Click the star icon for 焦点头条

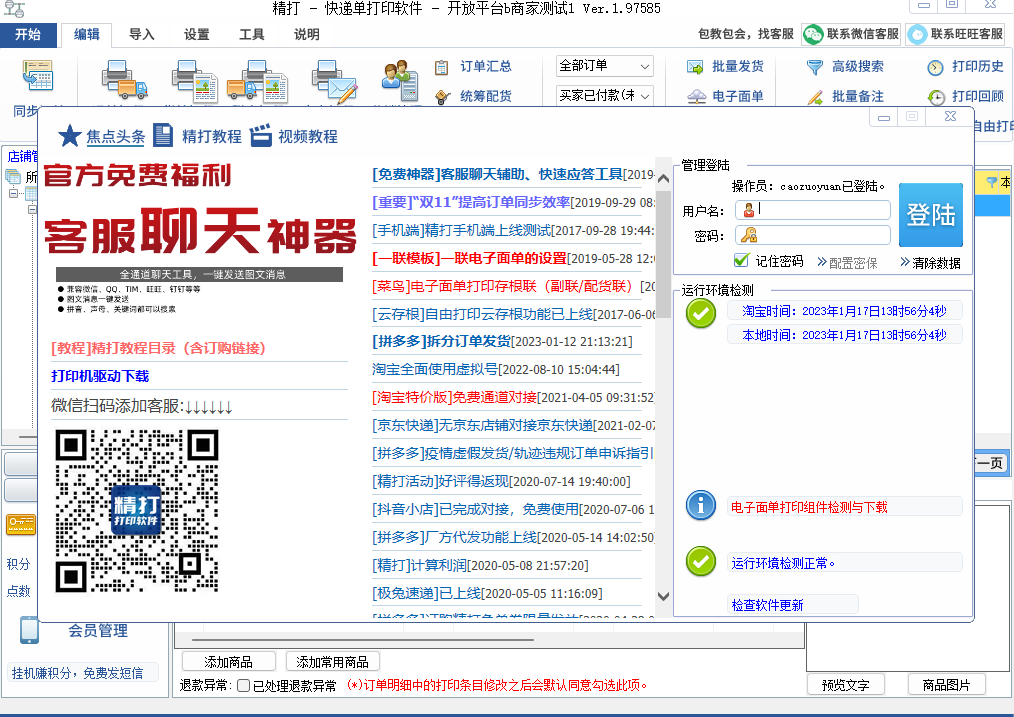(x=69, y=136)
